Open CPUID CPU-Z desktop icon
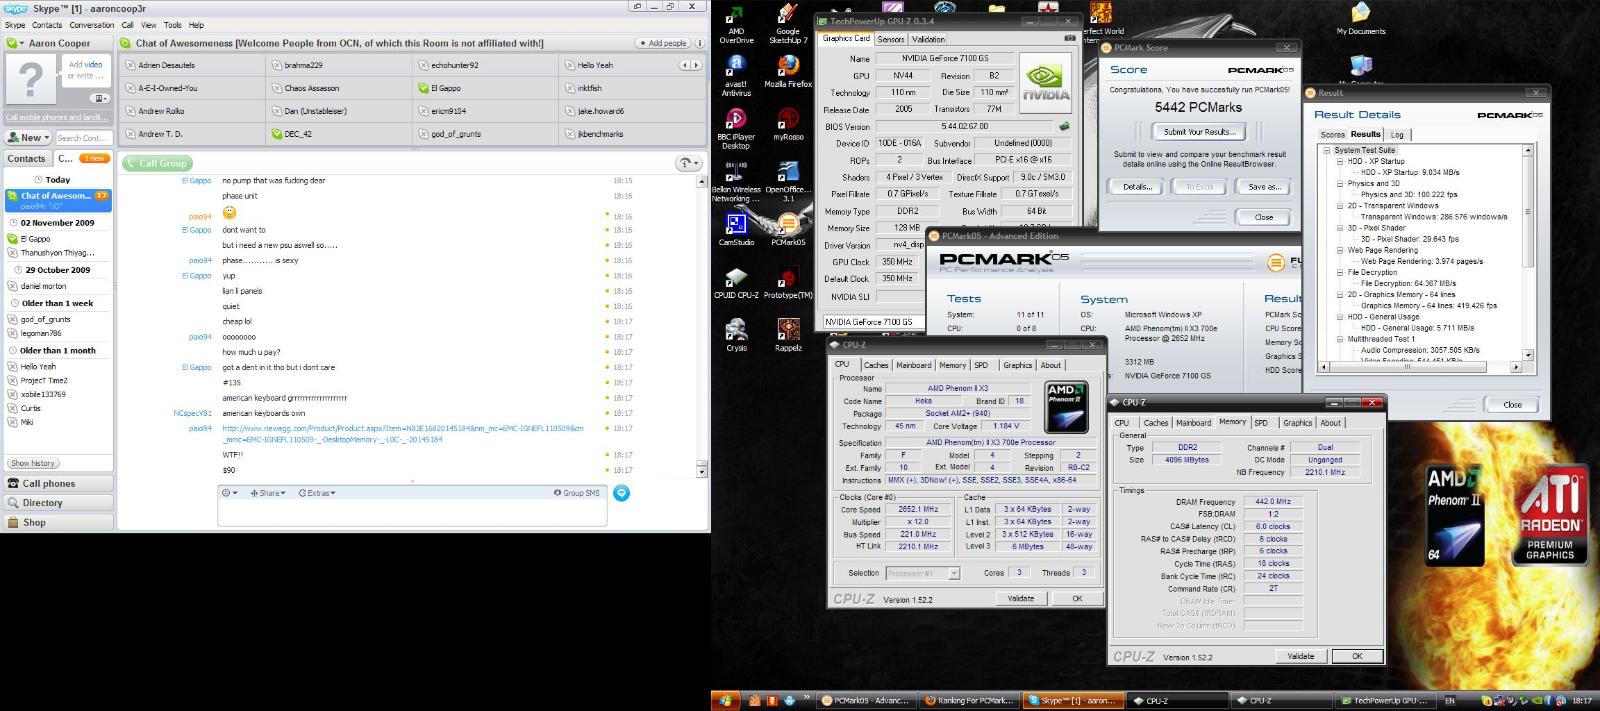 [x=736, y=283]
